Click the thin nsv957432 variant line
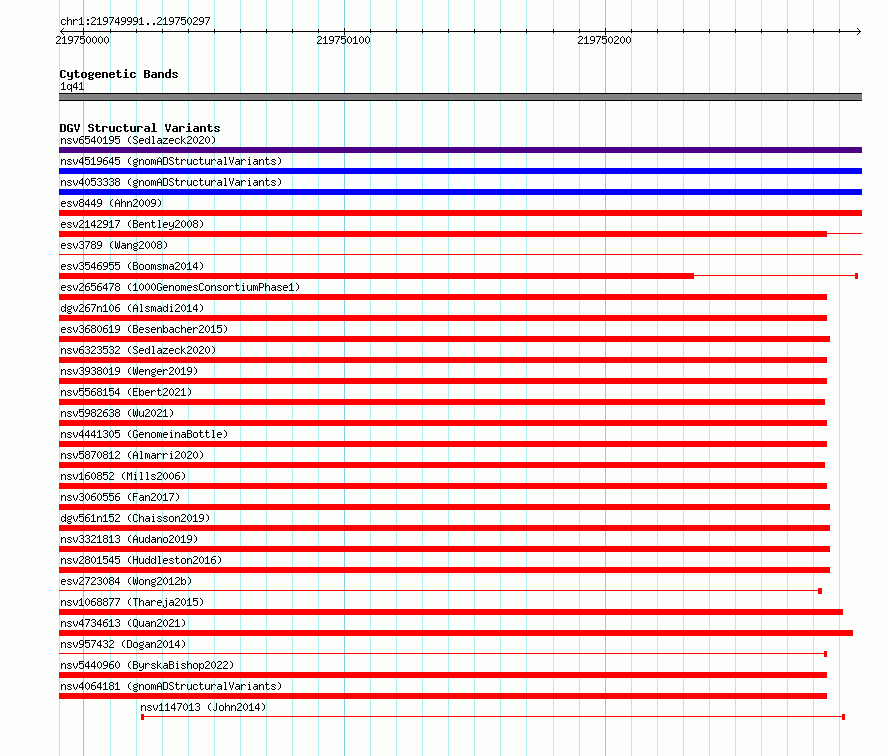 tap(443, 654)
